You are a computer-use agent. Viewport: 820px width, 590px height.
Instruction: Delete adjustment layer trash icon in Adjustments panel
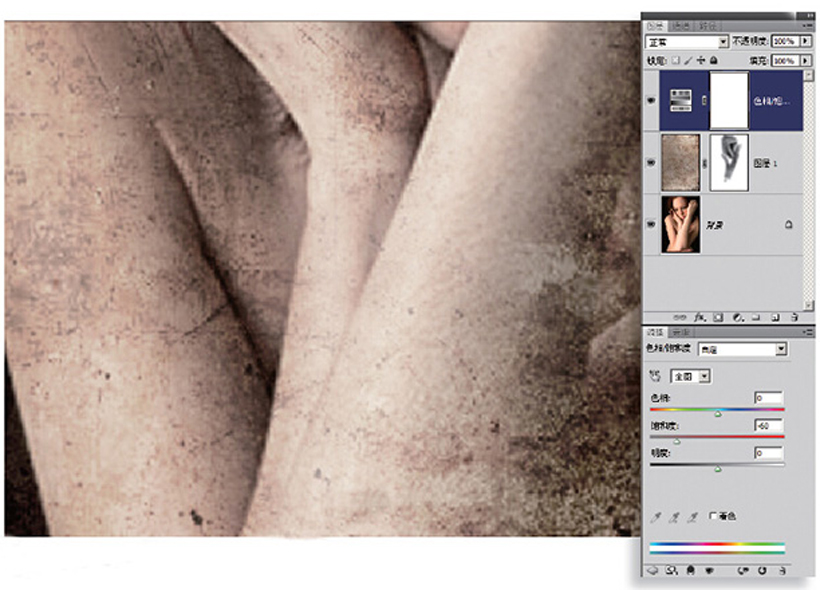pyautogui.click(x=782, y=571)
